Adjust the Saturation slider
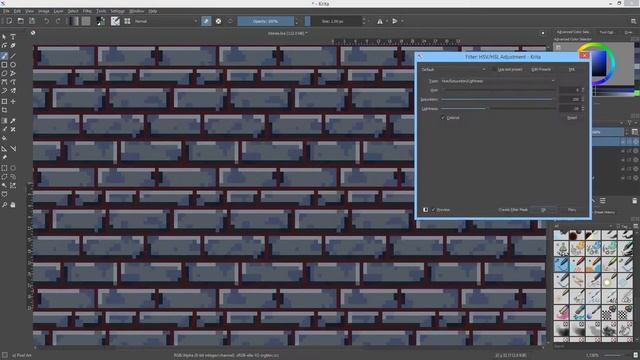Screen dimensions: 640x360 (498, 100)
